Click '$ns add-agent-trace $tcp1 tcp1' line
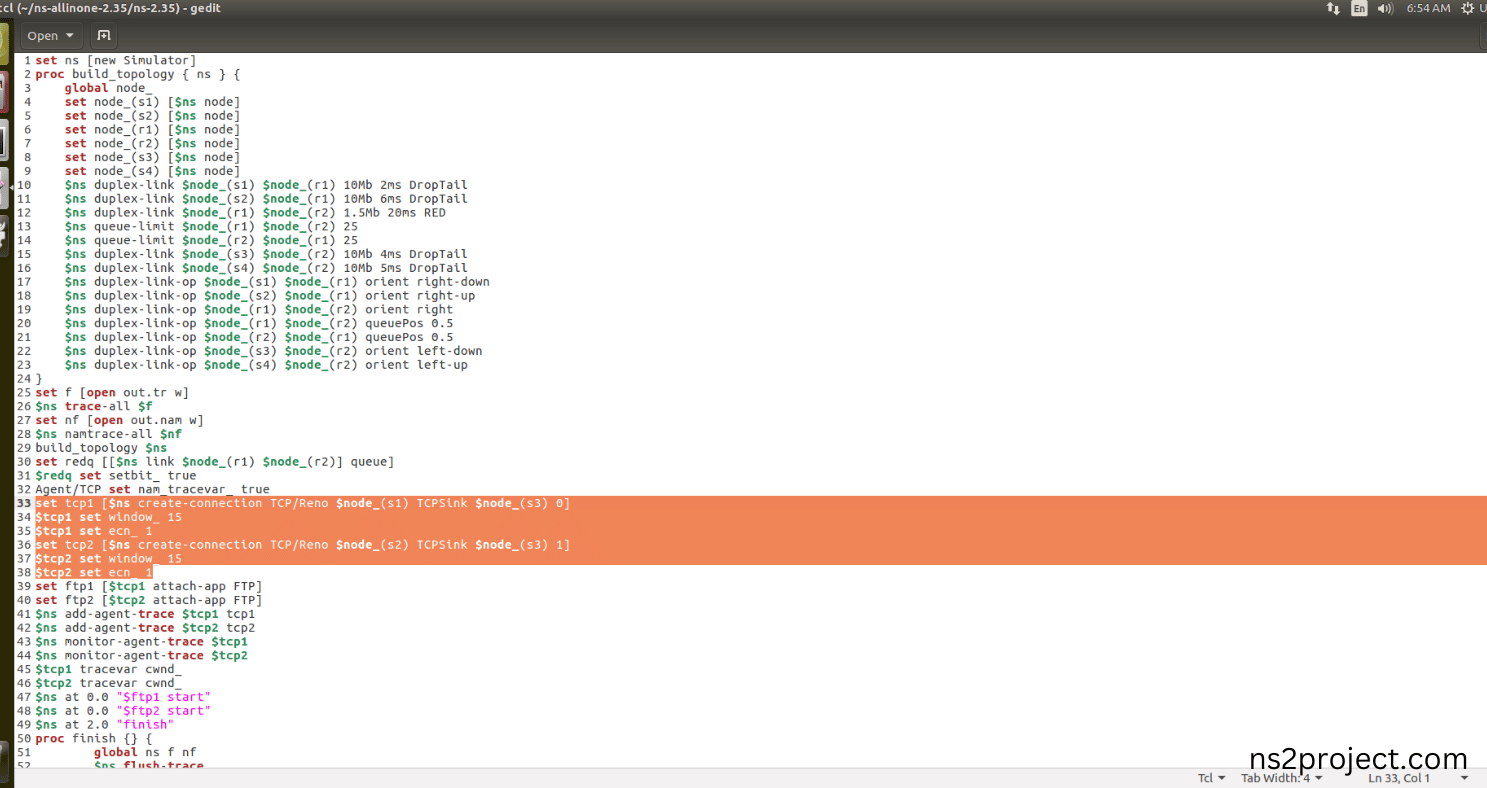Viewport: 1487px width, 788px height. coord(145,614)
